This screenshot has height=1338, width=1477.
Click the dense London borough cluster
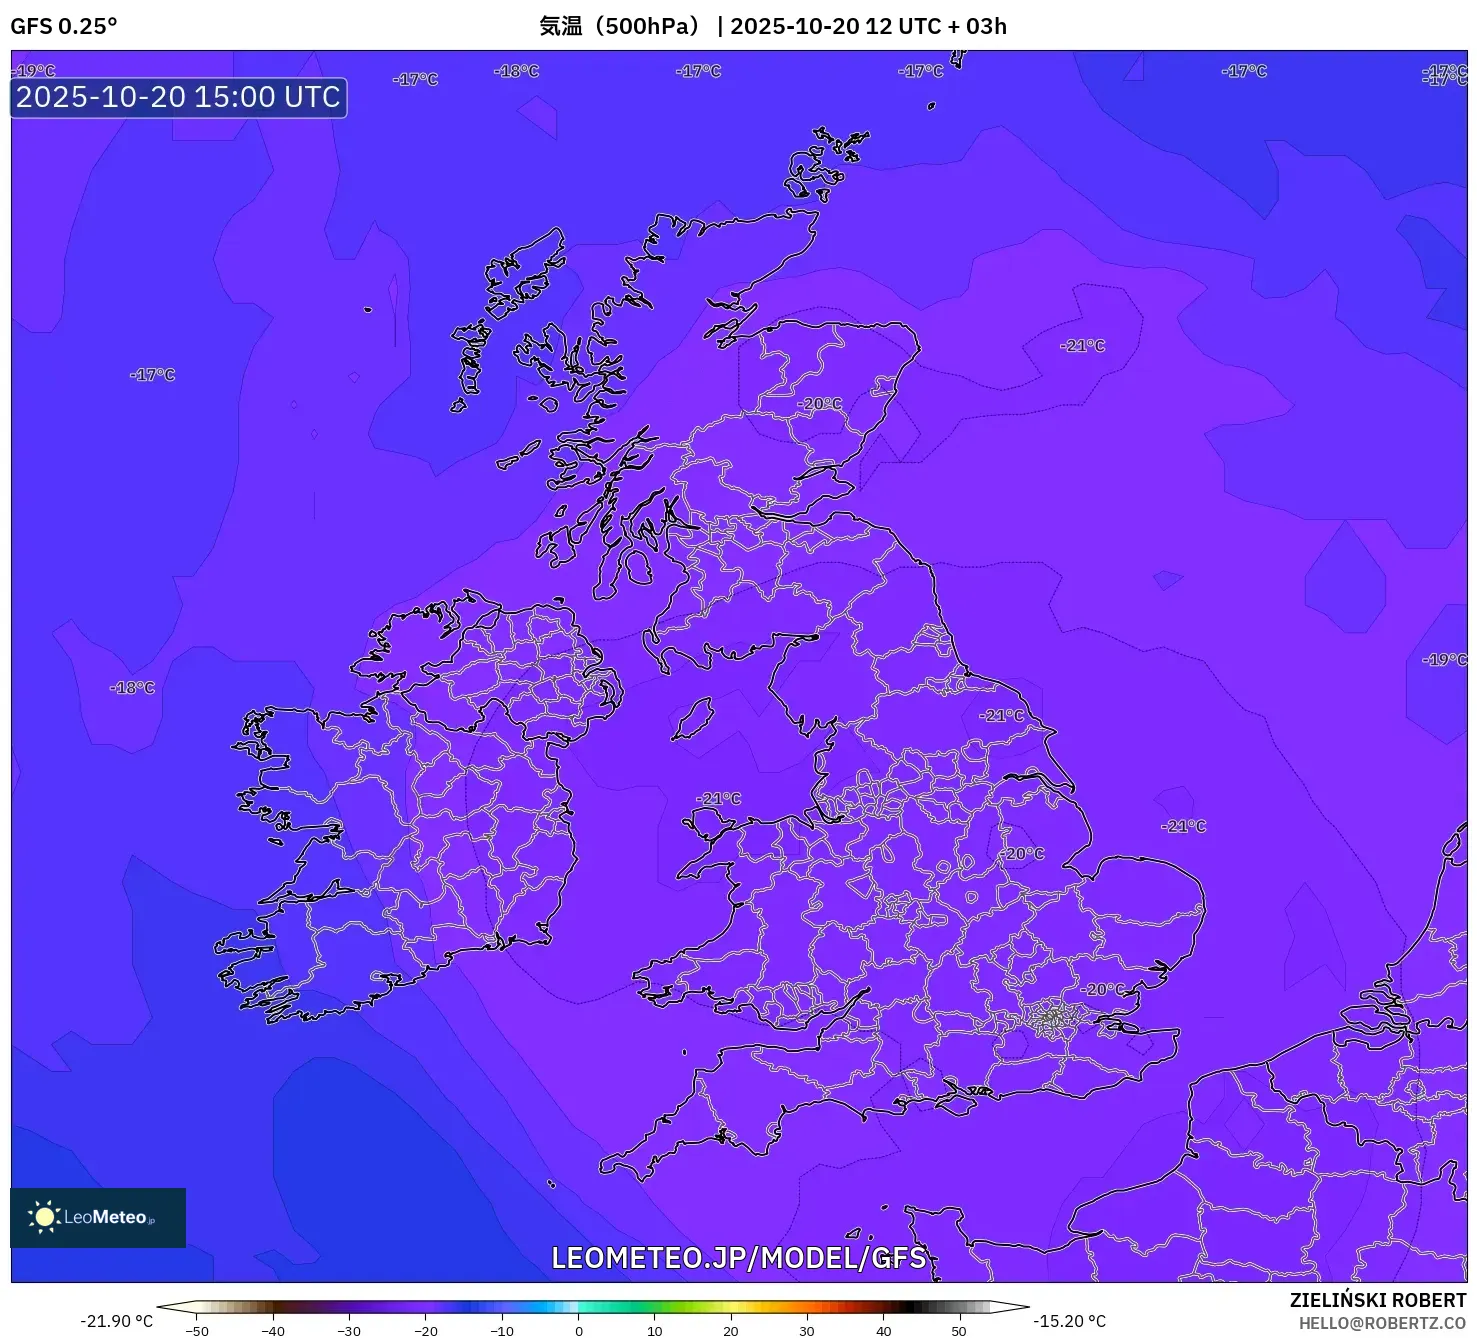point(1052,1018)
